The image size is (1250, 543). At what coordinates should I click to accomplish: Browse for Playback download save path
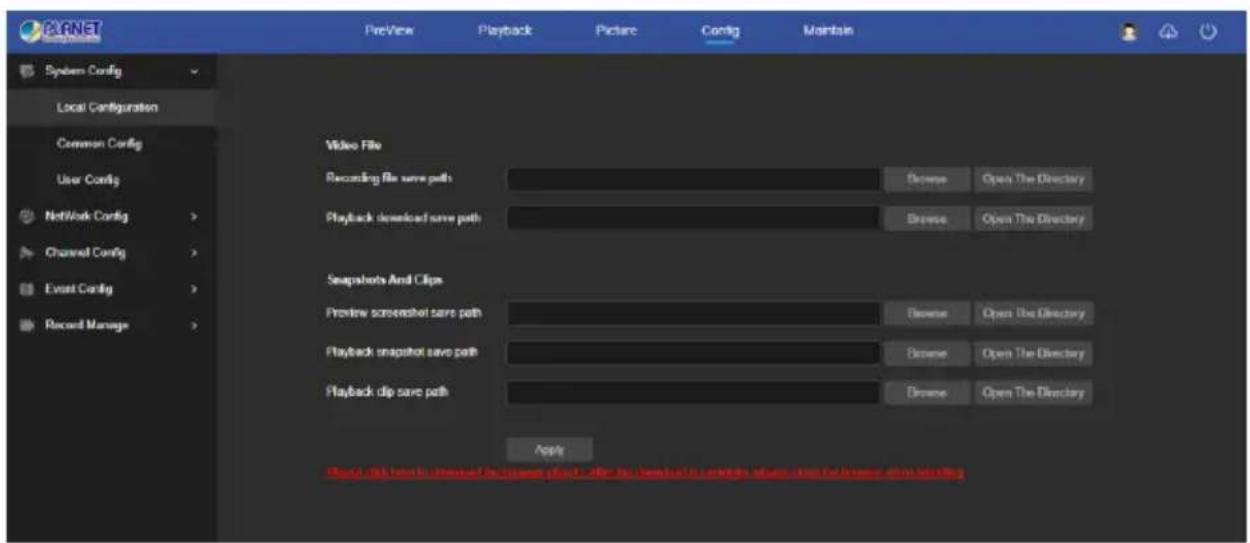pyautogui.click(x=927, y=218)
